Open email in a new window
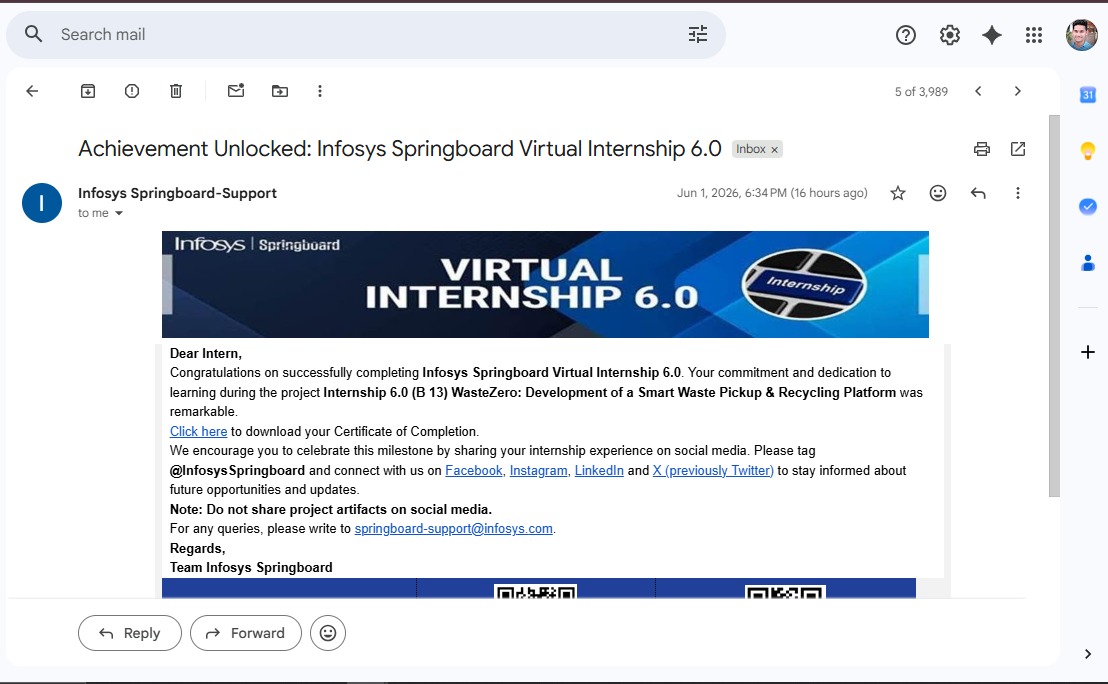 (x=1018, y=149)
